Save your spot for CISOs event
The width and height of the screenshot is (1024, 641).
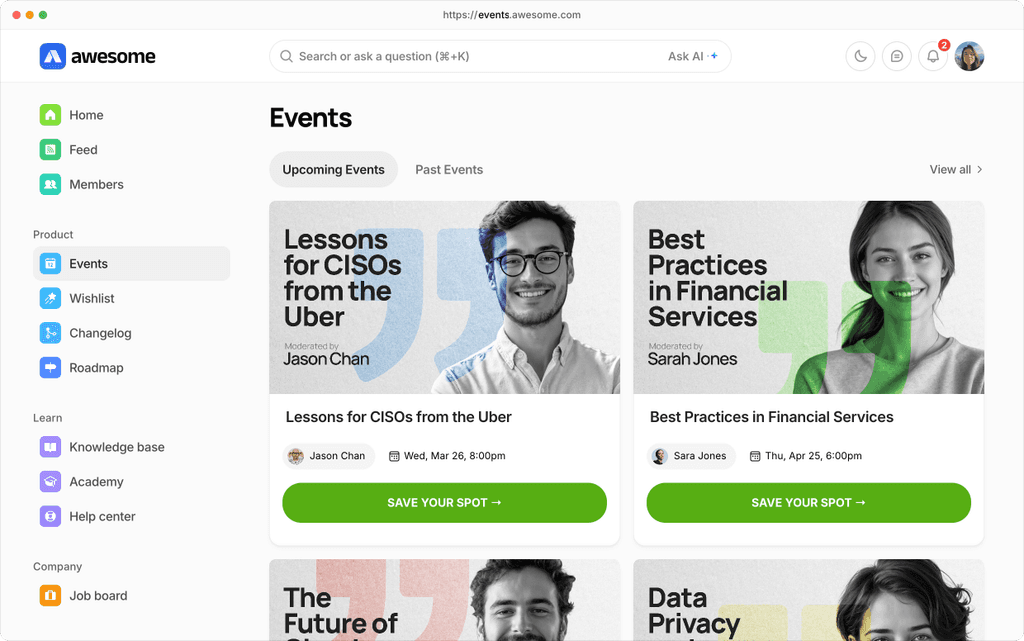pos(444,503)
